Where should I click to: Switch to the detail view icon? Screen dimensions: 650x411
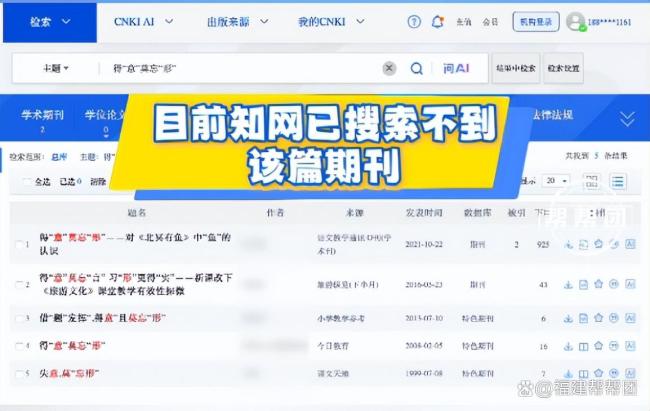pos(592,181)
